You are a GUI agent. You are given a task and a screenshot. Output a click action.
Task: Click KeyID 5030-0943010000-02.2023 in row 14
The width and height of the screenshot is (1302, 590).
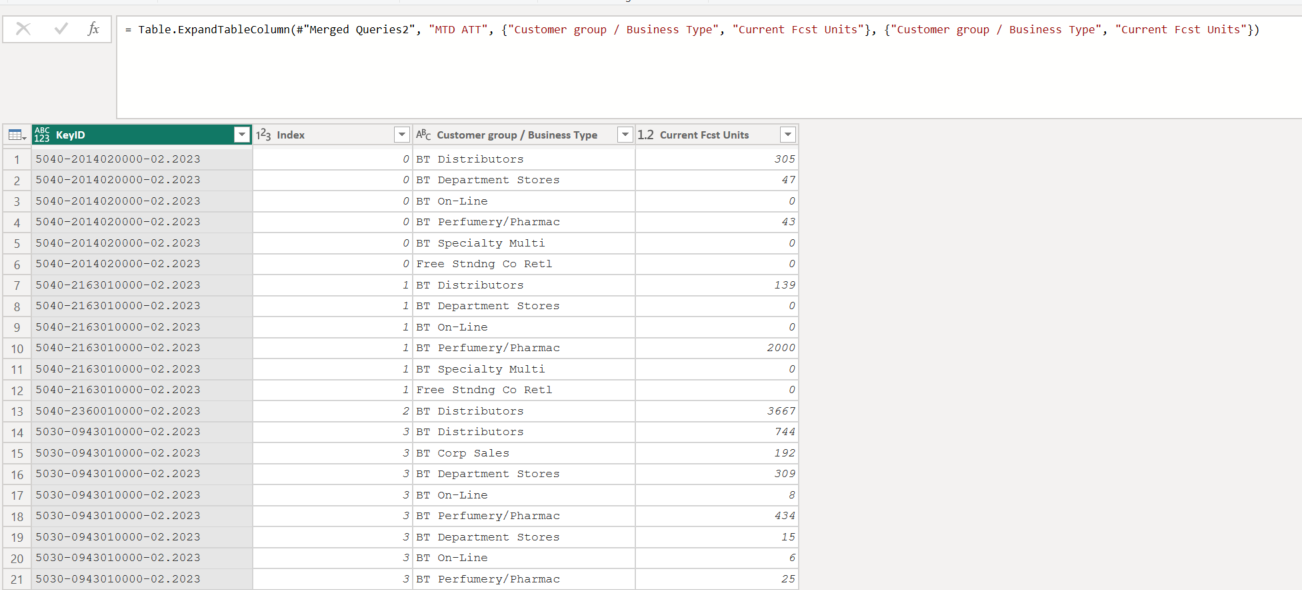118,432
